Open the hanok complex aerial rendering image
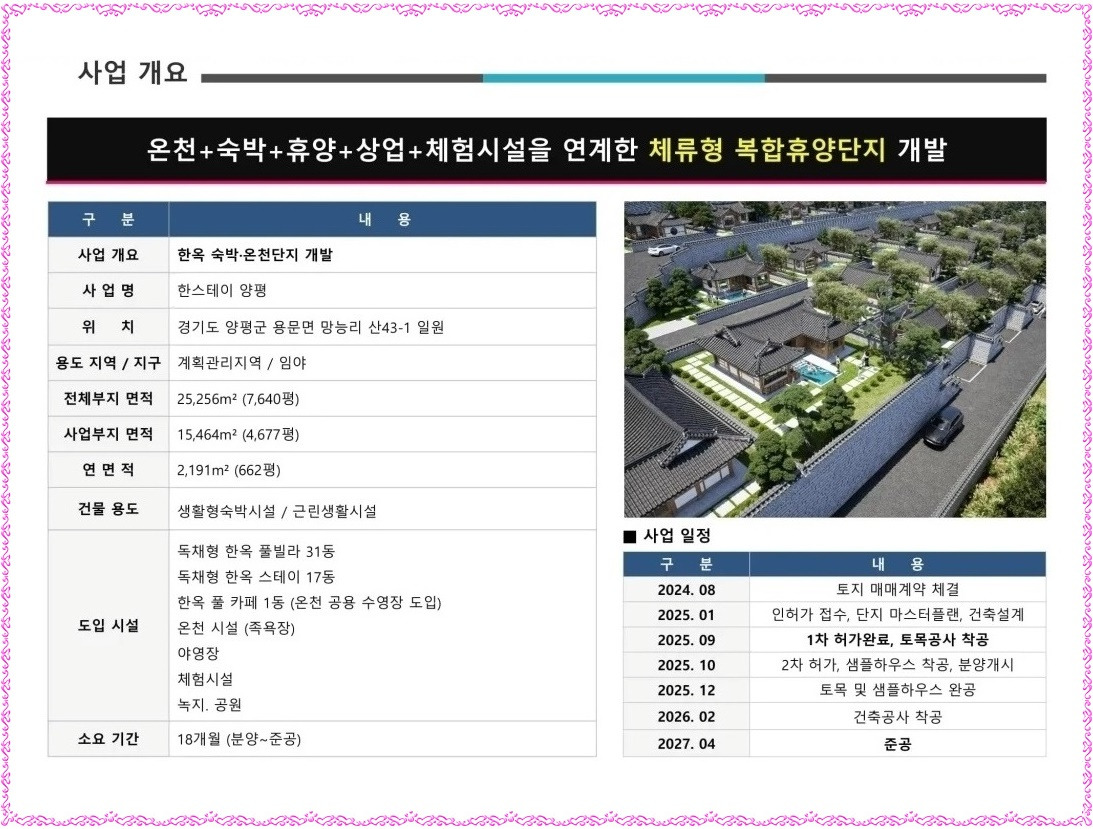This screenshot has height=829, width=1093. pos(834,359)
